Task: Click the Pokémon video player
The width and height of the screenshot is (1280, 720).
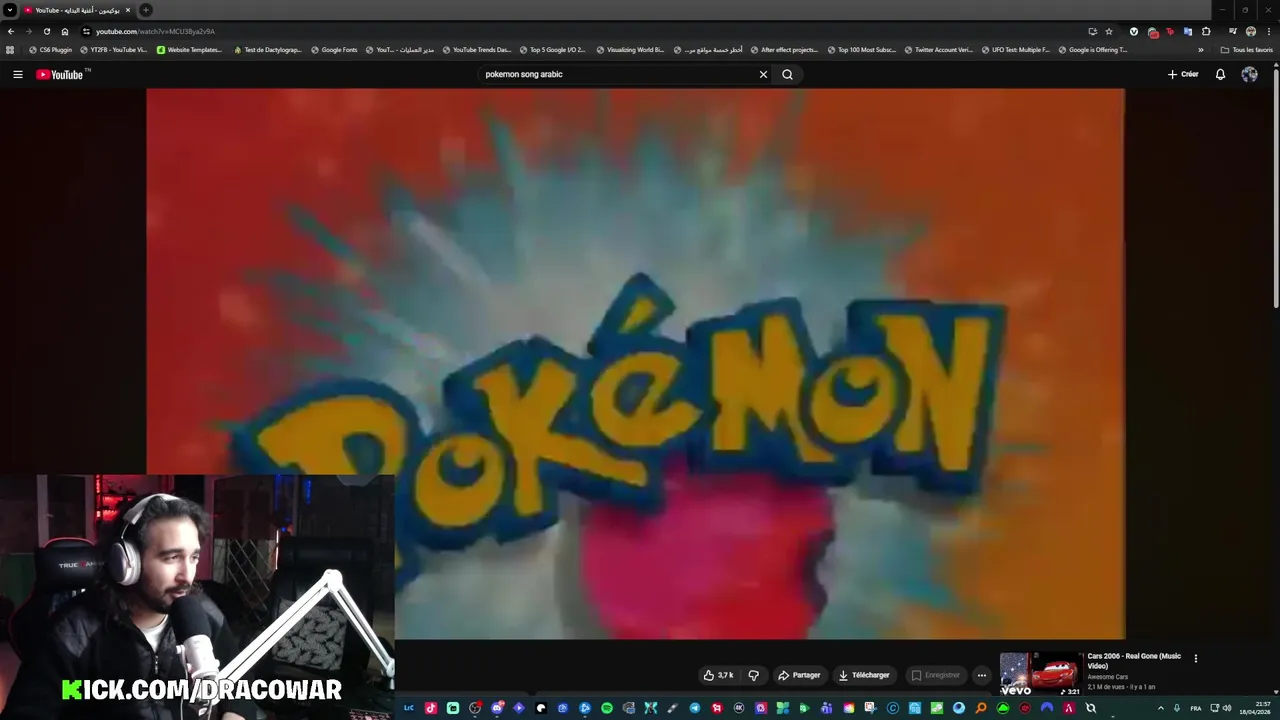Action: point(635,363)
